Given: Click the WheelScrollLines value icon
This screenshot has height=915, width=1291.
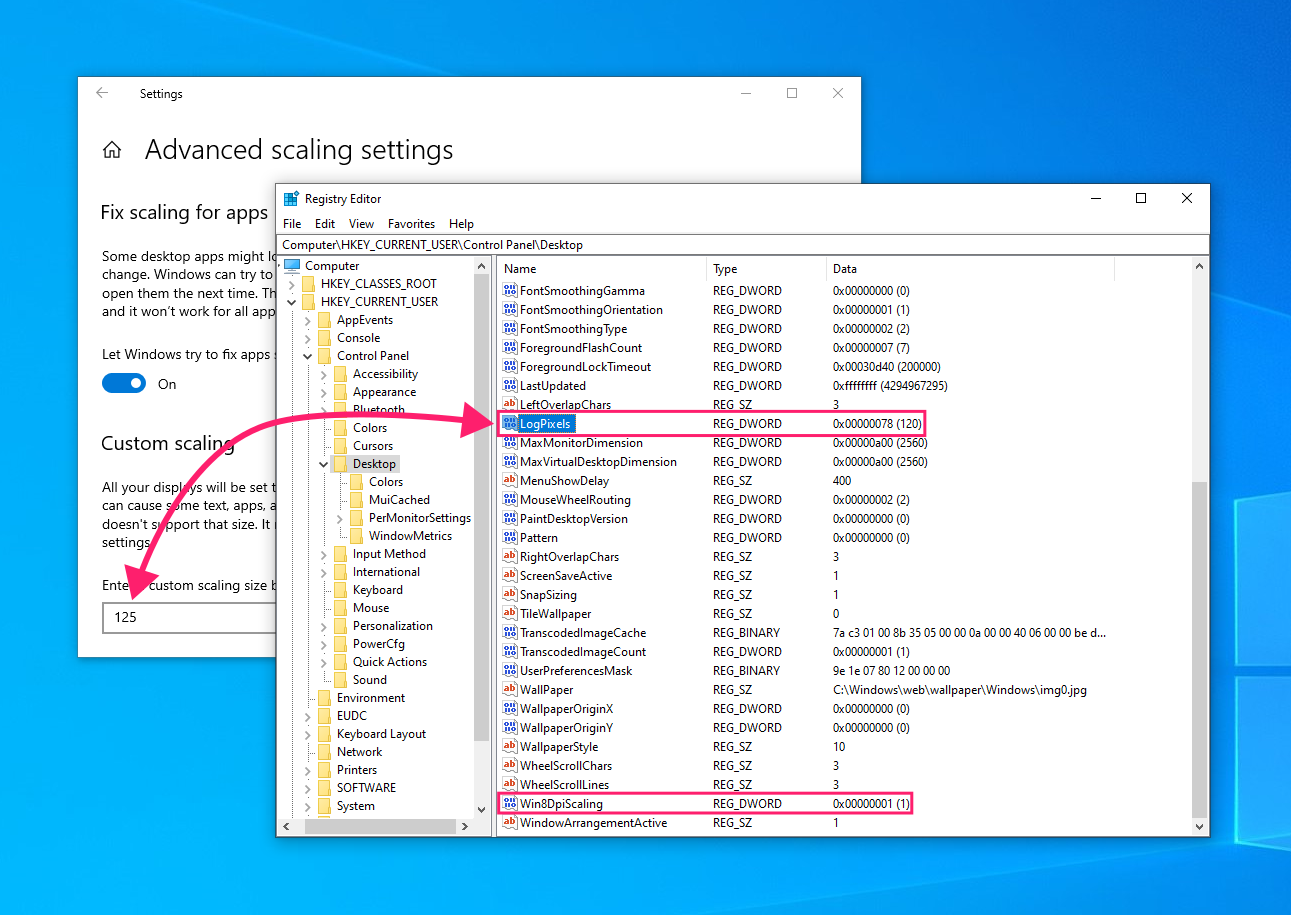Looking at the screenshot, I should point(510,785).
